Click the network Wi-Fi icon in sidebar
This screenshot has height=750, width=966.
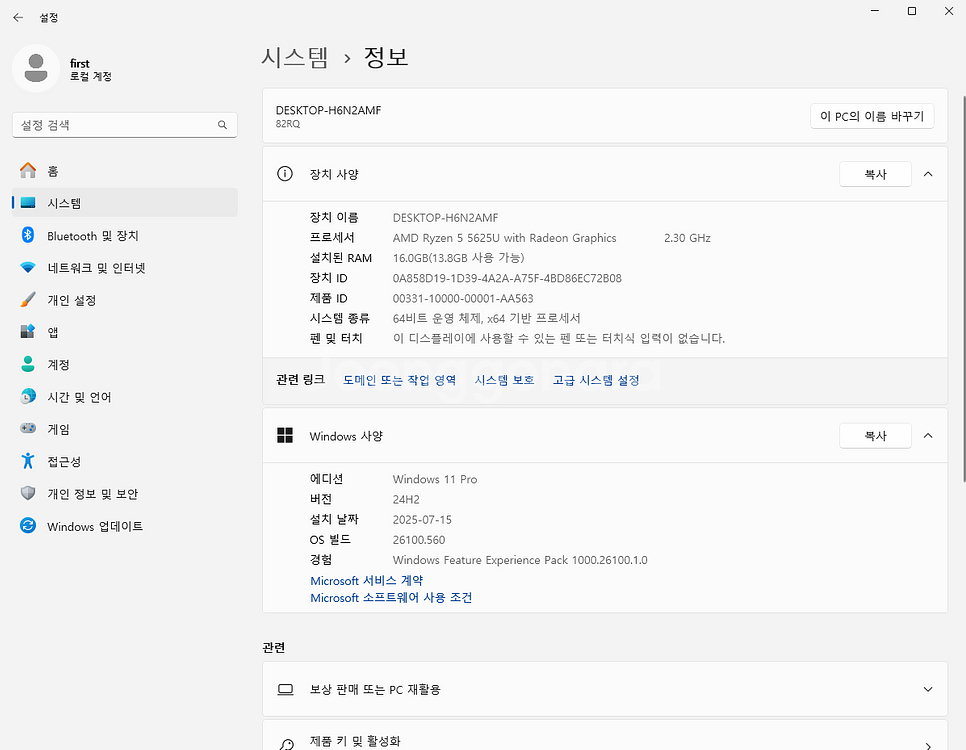coord(28,267)
